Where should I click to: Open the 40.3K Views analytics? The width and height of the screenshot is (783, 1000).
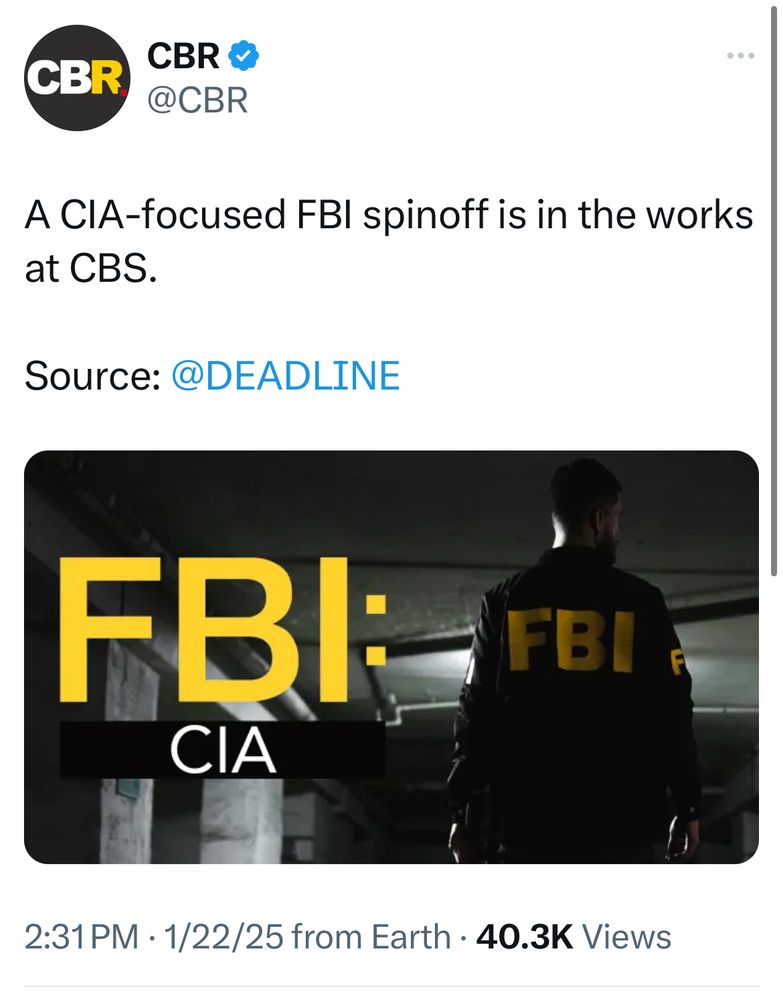[573, 937]
